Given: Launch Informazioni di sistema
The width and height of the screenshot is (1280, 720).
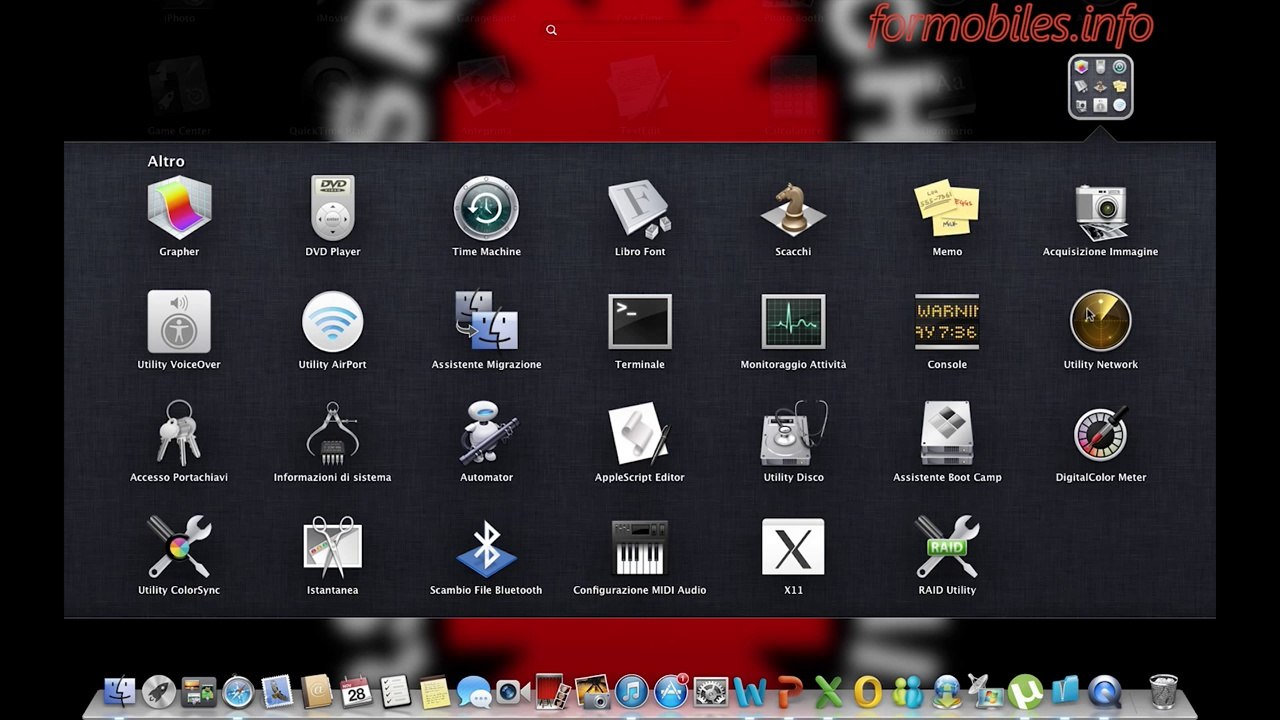Looking at the screenshot, I should (332, 434).
